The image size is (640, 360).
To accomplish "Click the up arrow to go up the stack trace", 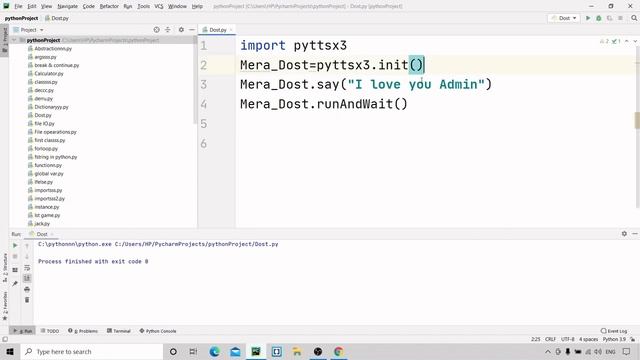I will [27, 246].
